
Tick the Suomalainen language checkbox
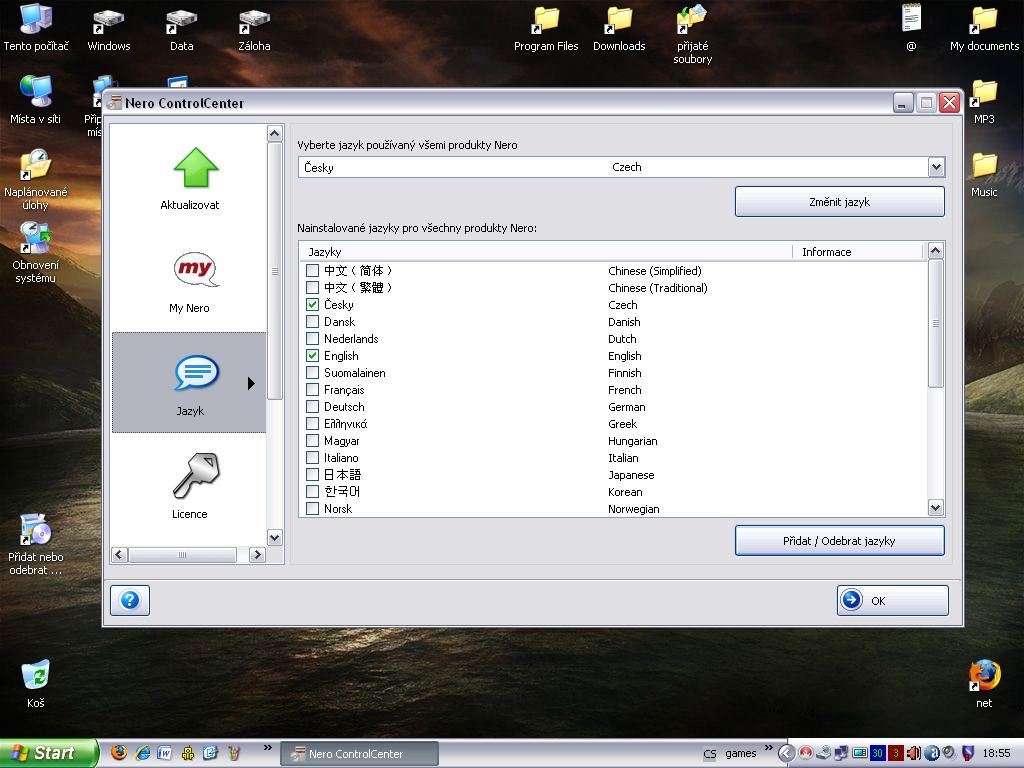point(313,372)
